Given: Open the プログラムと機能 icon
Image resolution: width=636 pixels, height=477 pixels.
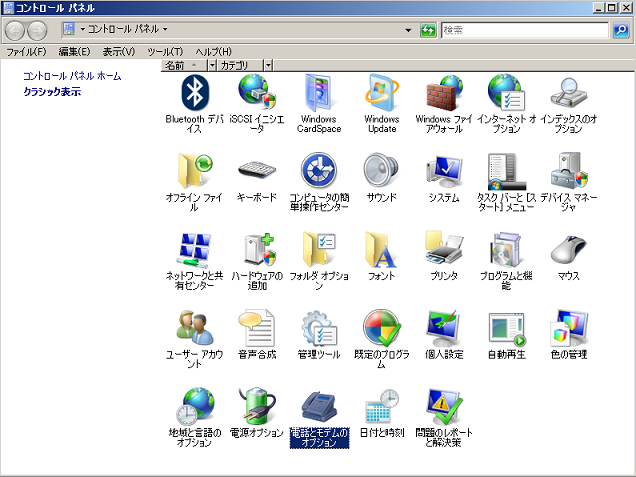Looking at the screenshot, I should 506,249.
